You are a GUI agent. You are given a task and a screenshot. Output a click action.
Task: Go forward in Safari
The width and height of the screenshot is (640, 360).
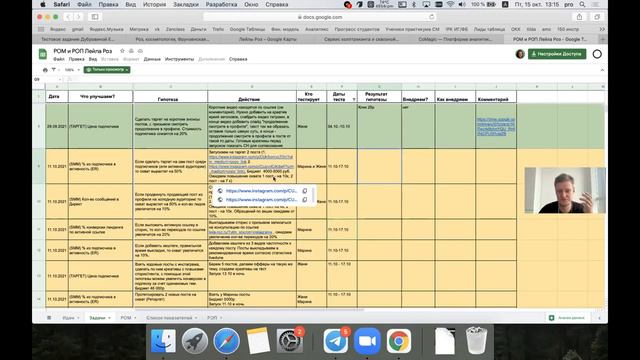click(78, 17)
